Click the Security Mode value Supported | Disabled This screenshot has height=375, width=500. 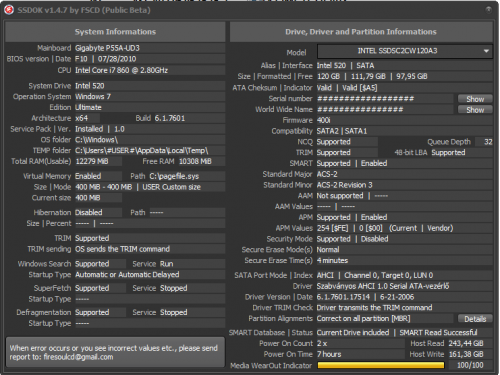point(352,239)
